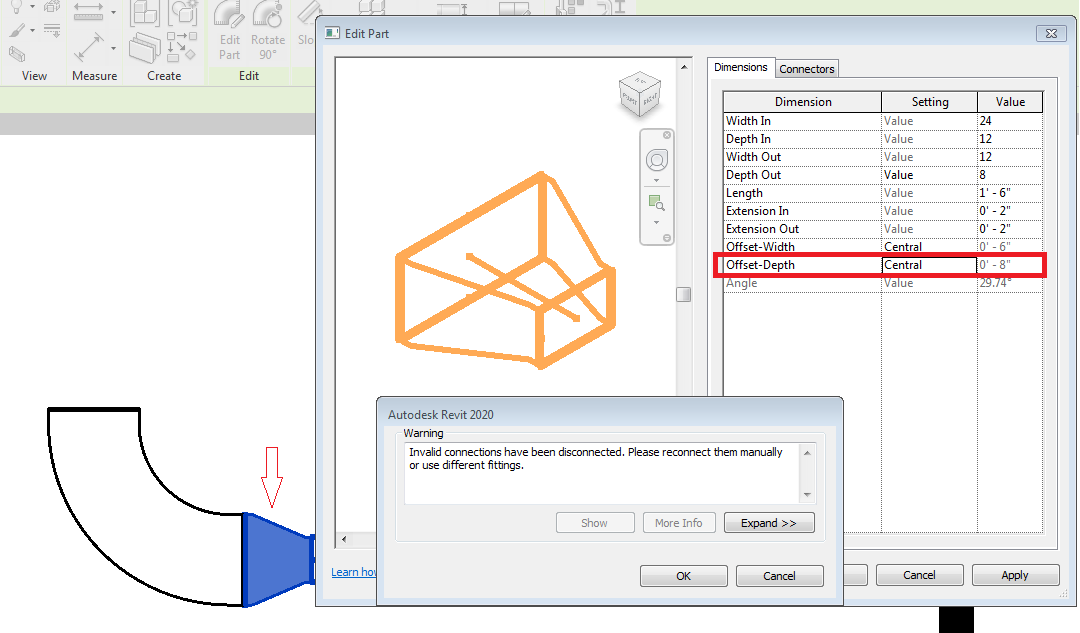The width and height of the screenshot is (1080, 633).
Task: Expand the warning details with Expand button
Action: pos(768,522)
